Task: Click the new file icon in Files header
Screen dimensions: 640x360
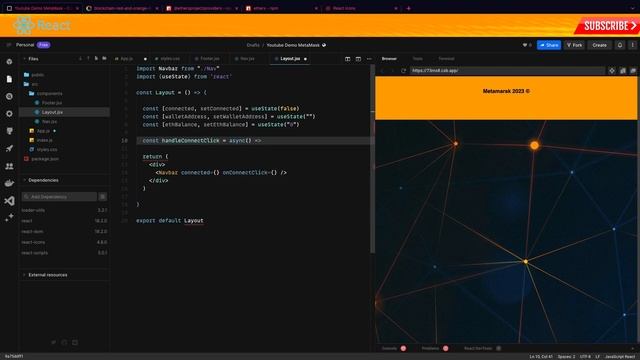Action: [x=96, y=59]
